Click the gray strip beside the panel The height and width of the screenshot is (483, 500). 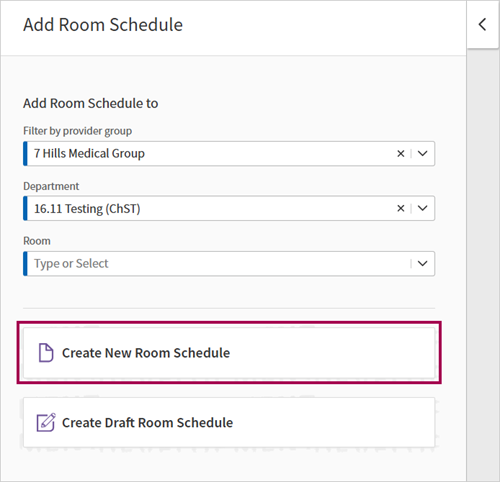click(482, 265)
